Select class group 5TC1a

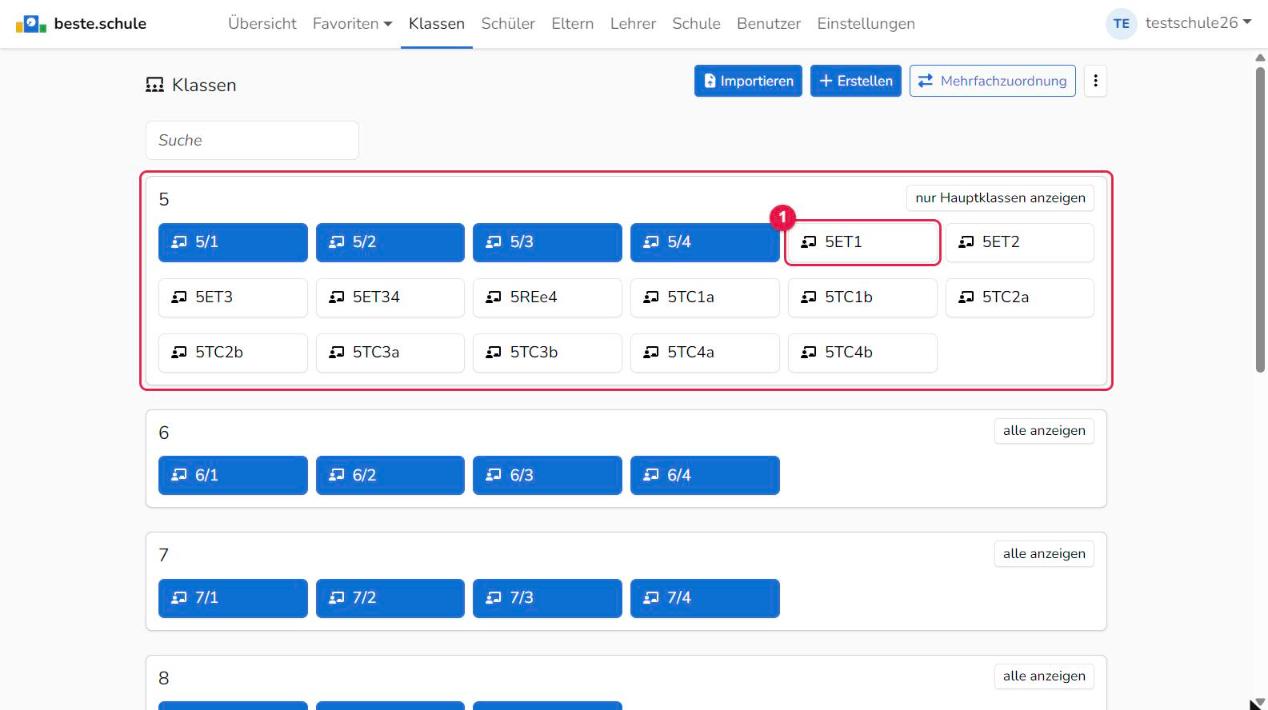point(705,297)
